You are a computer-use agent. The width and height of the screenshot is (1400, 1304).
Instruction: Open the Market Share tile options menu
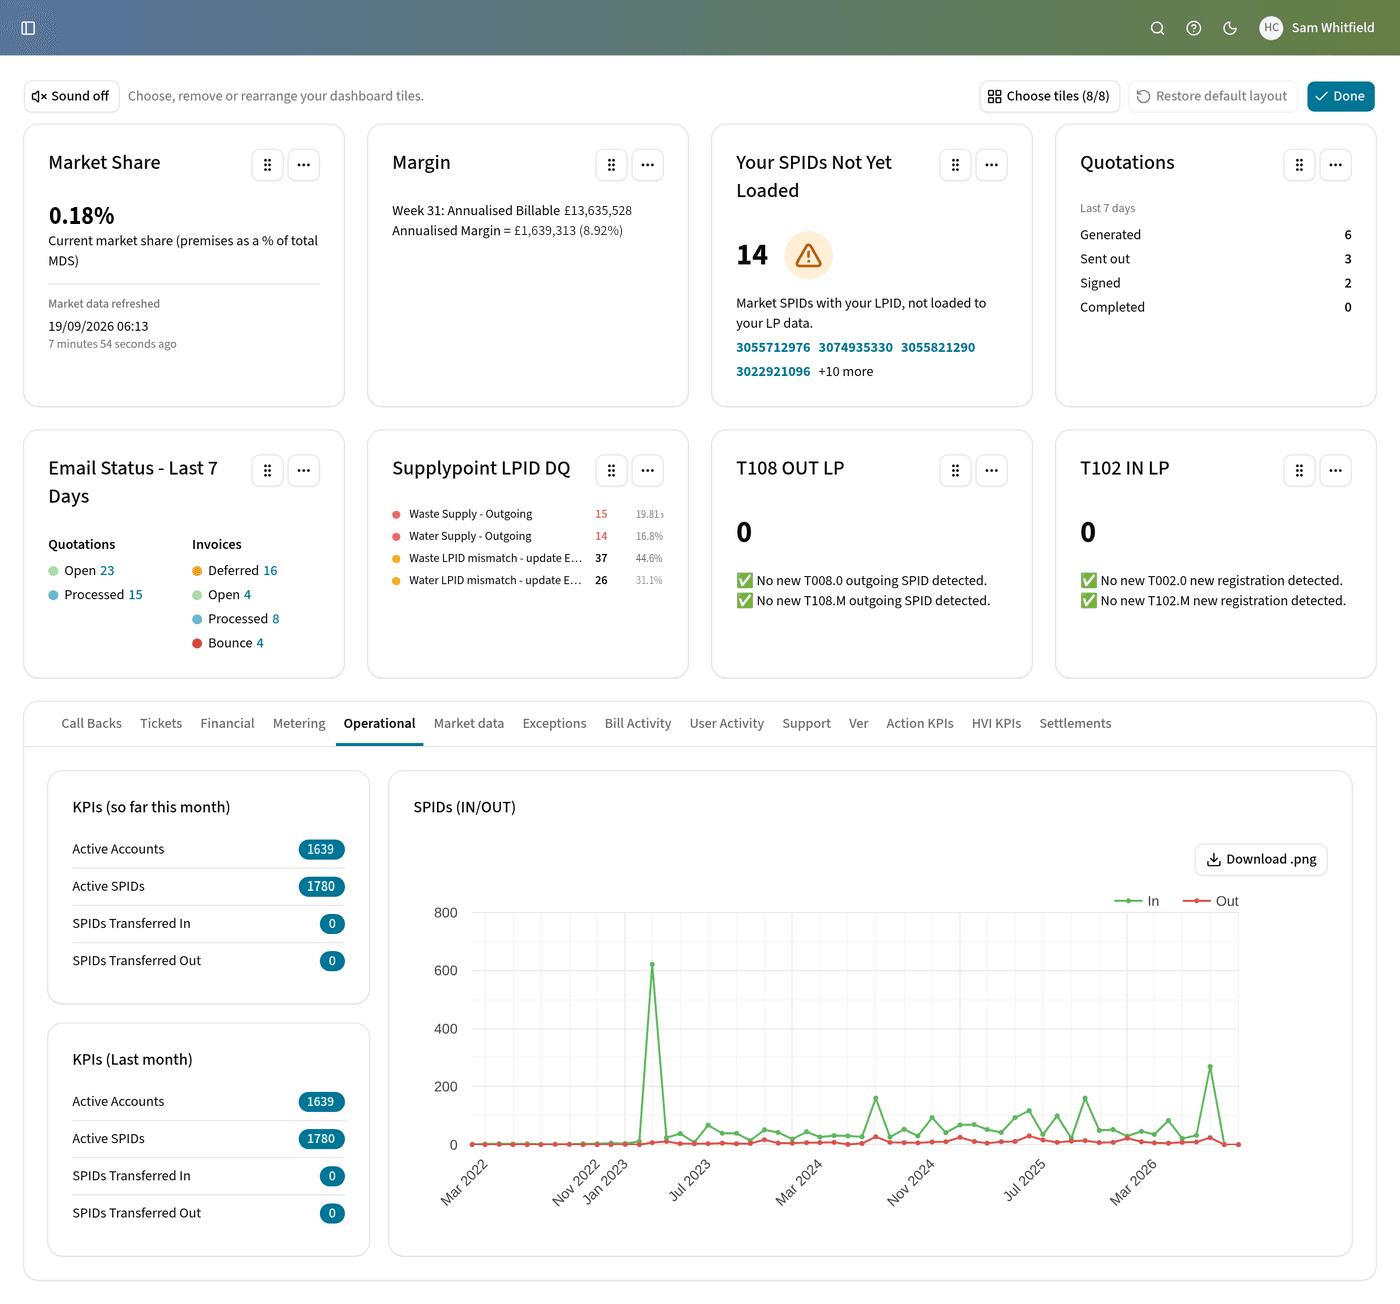tap(304, 165)
